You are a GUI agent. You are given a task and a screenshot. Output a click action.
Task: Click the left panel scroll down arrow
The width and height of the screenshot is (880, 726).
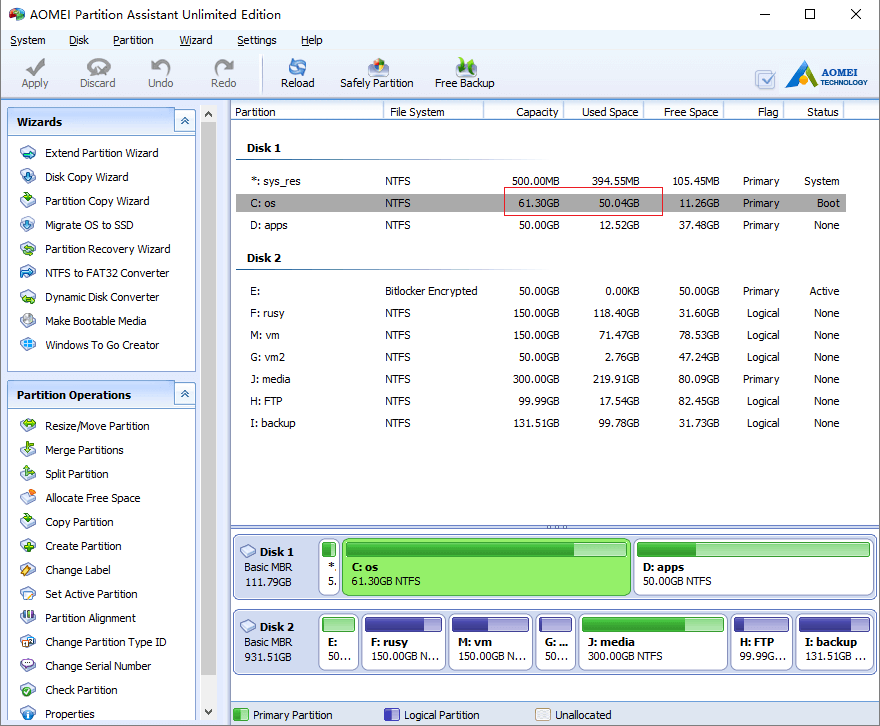click(x=208, y=712)
